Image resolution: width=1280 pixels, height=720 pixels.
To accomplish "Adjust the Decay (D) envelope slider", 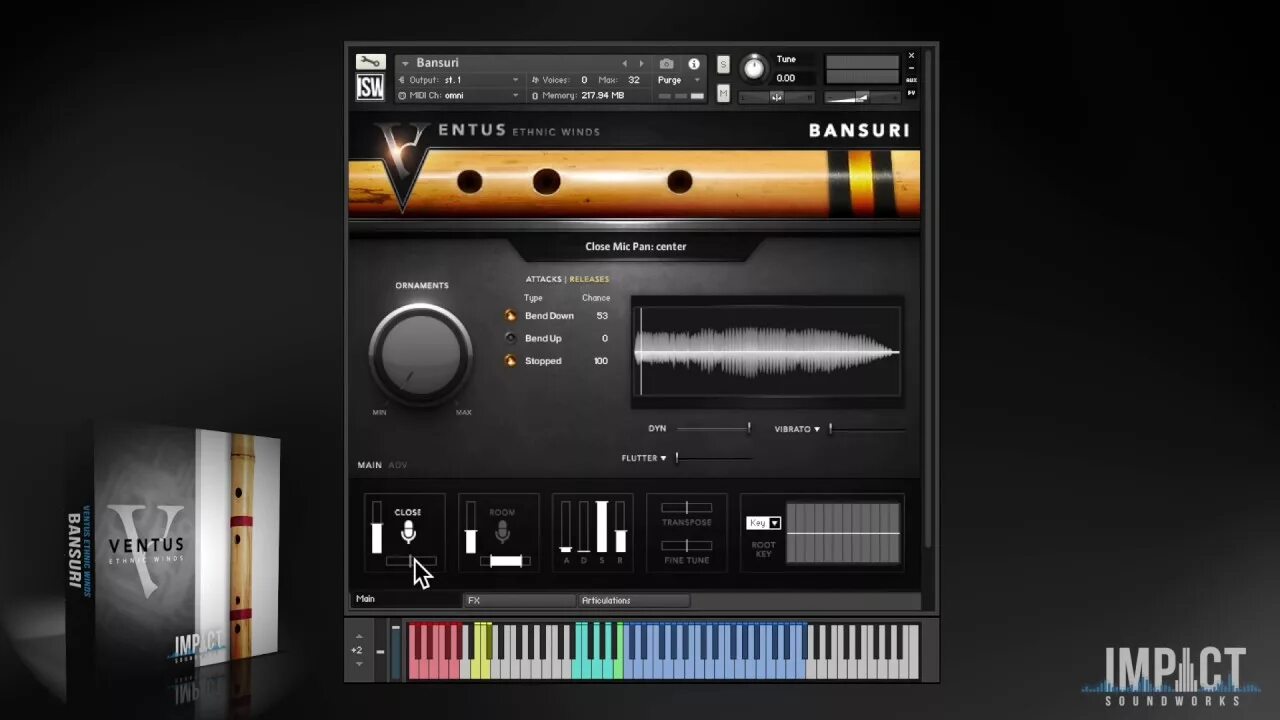I will [x=584, y=527].
